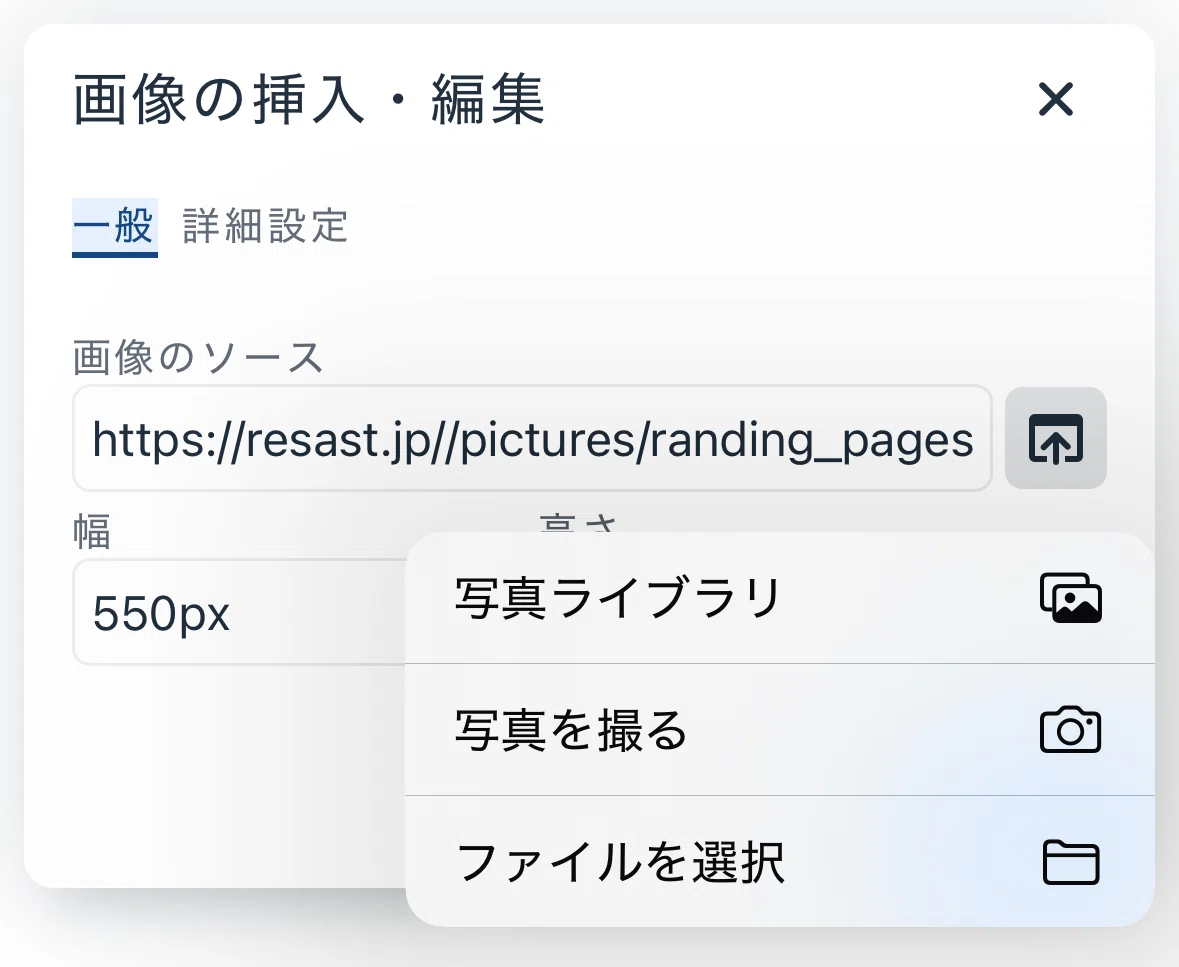Click the 画像のソース label
Viewport: 1179px width, 967px height.
(x=199, y=357)
